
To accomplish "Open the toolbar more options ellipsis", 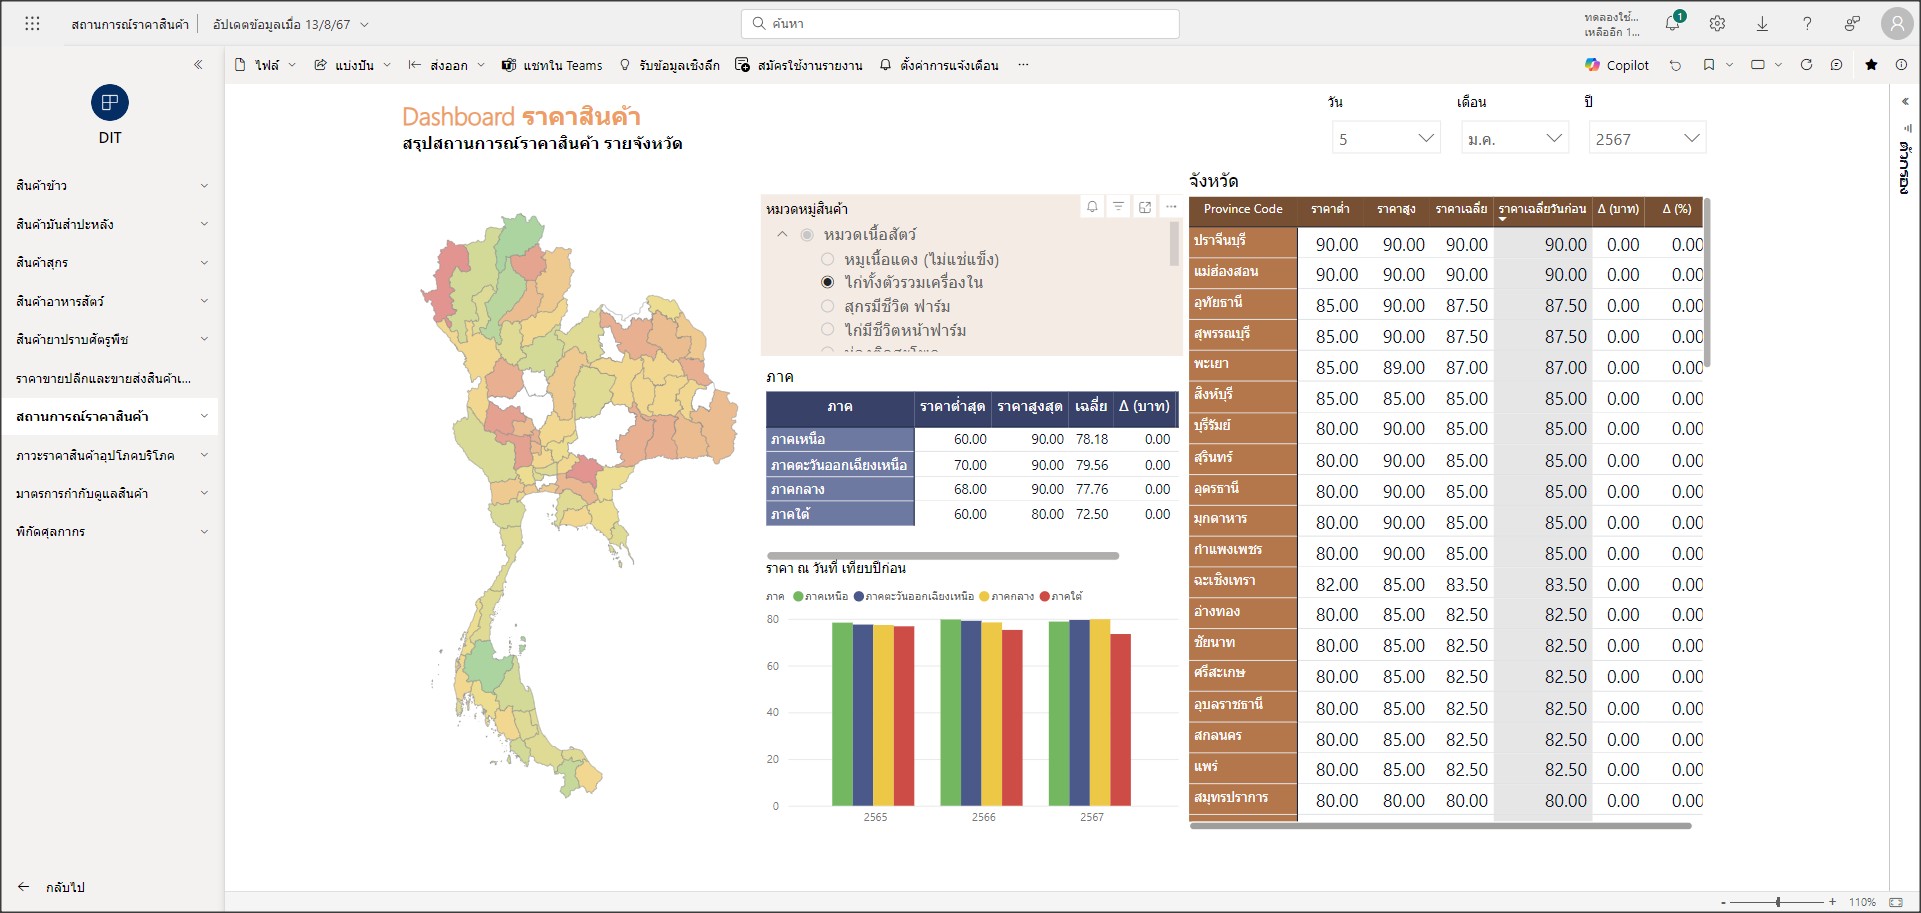I will tap(1023, 65).
